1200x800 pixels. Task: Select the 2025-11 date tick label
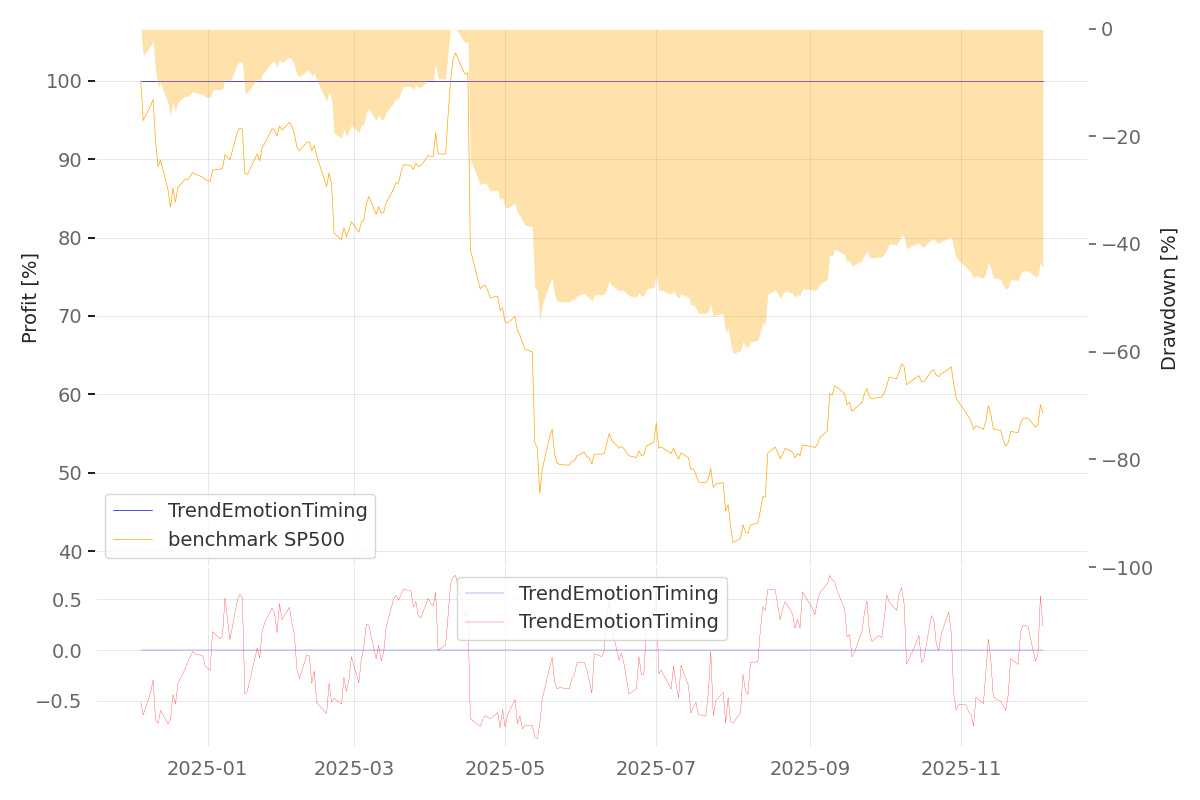point(960,769)
